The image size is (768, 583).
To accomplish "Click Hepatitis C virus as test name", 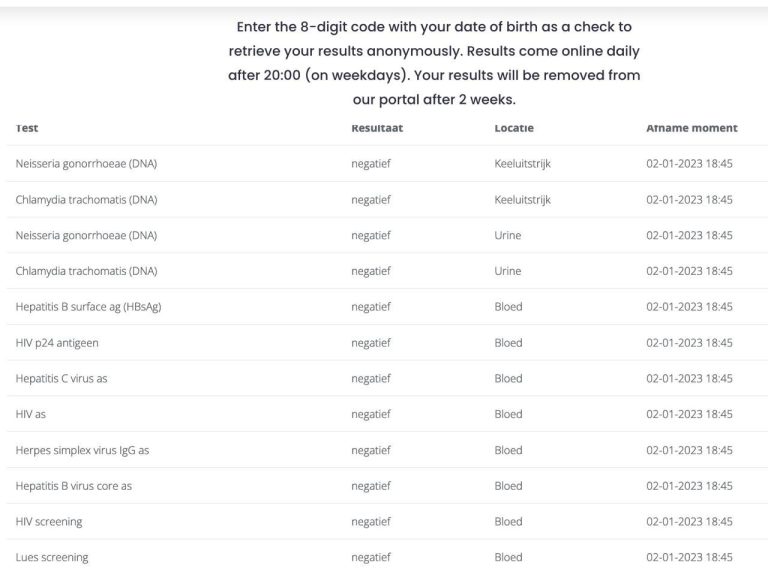I will pos(61,379).
